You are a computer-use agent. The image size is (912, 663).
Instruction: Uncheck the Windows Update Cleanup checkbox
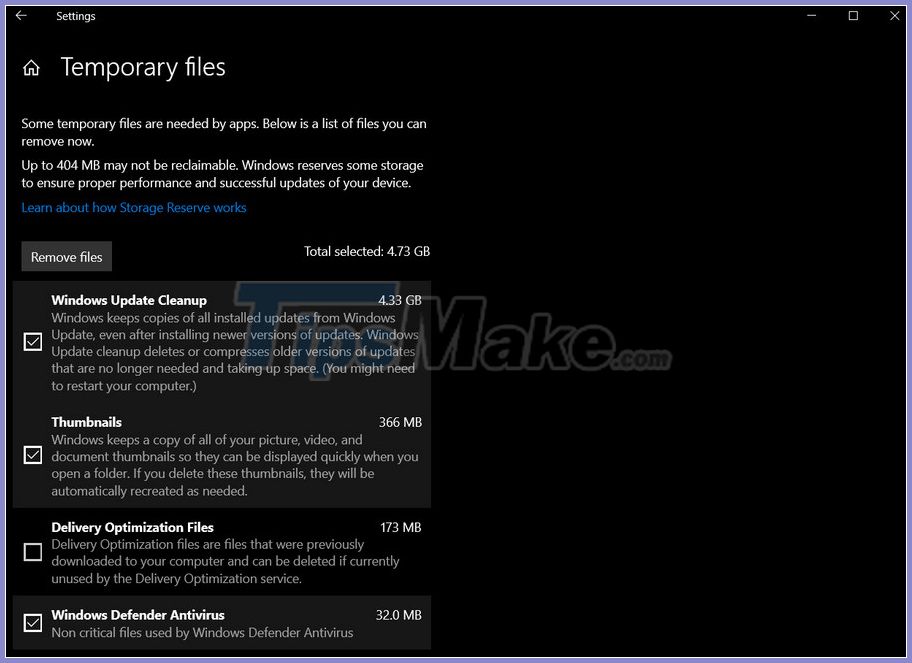[32, 342]
